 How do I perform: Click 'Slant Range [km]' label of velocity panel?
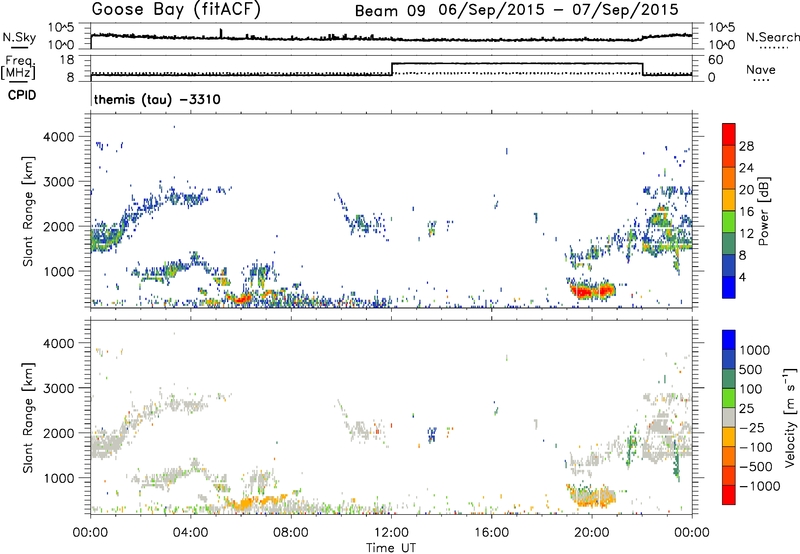[x=28, y=417]
